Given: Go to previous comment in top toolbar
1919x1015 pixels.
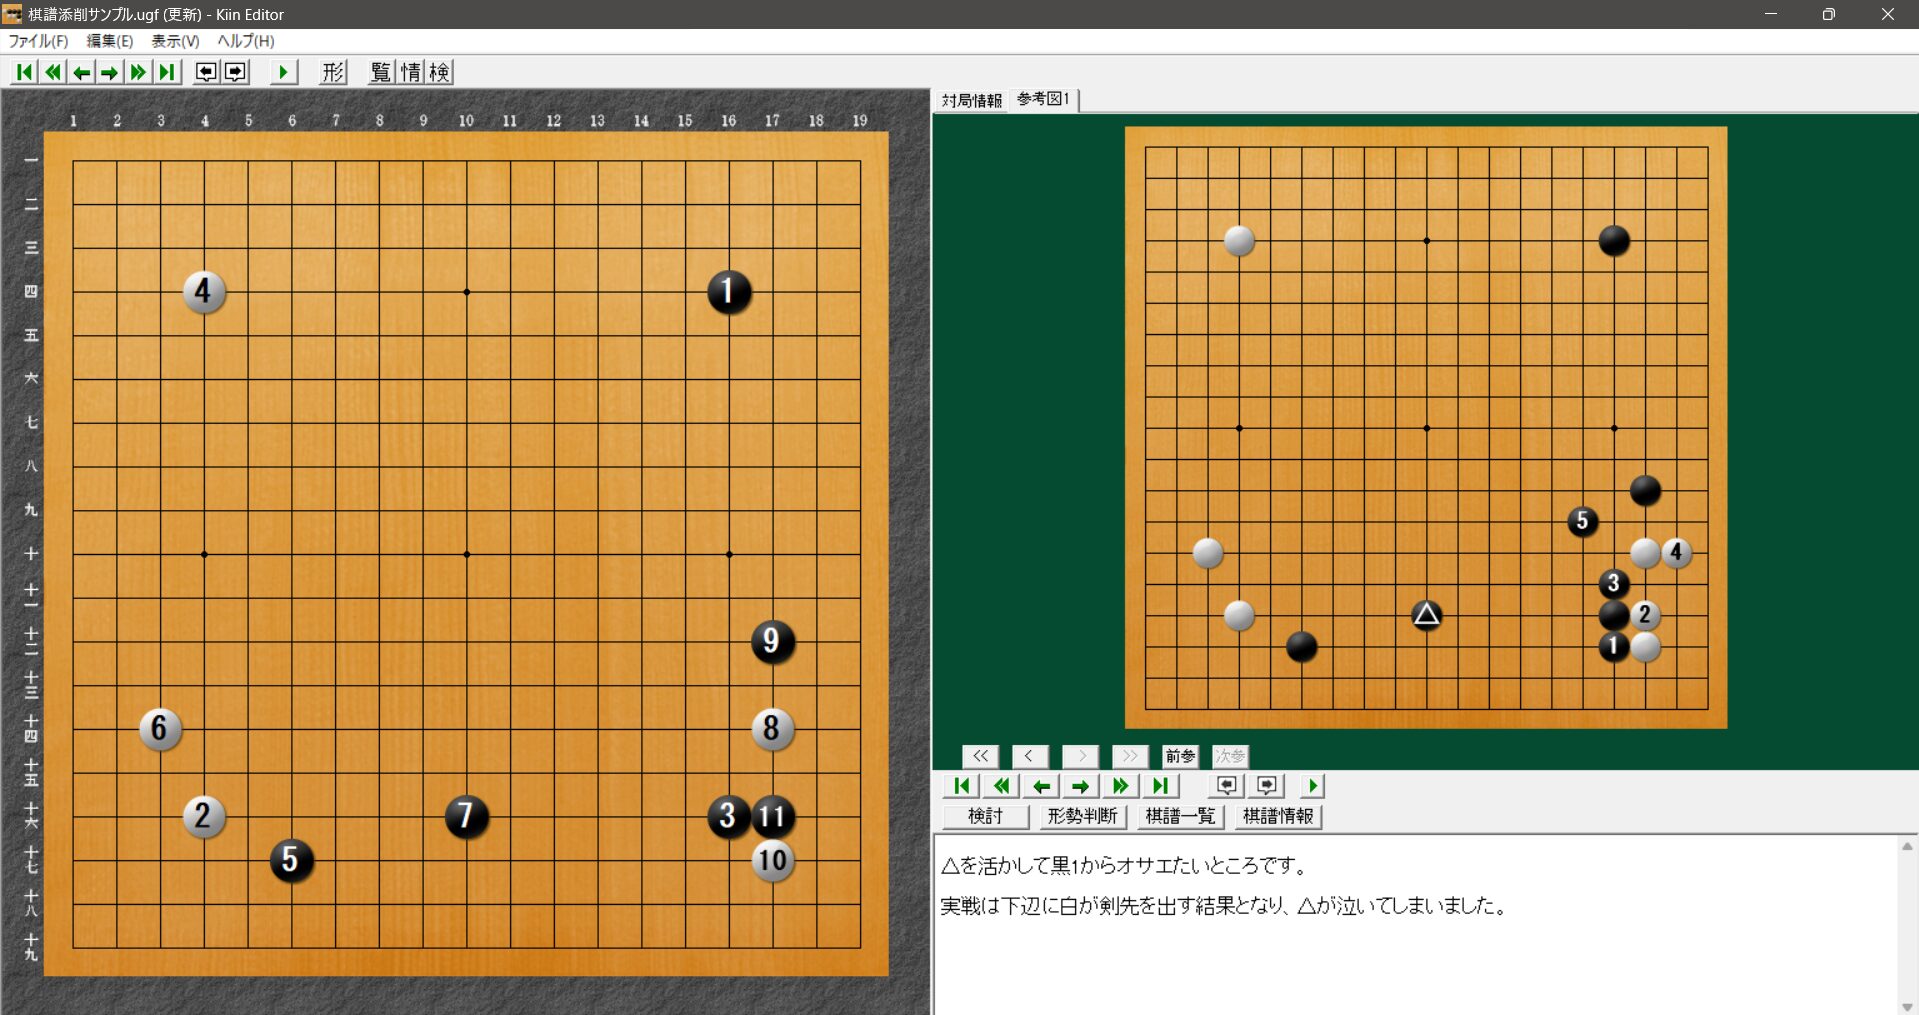Looking at the screenshot, I should (206, 72).
